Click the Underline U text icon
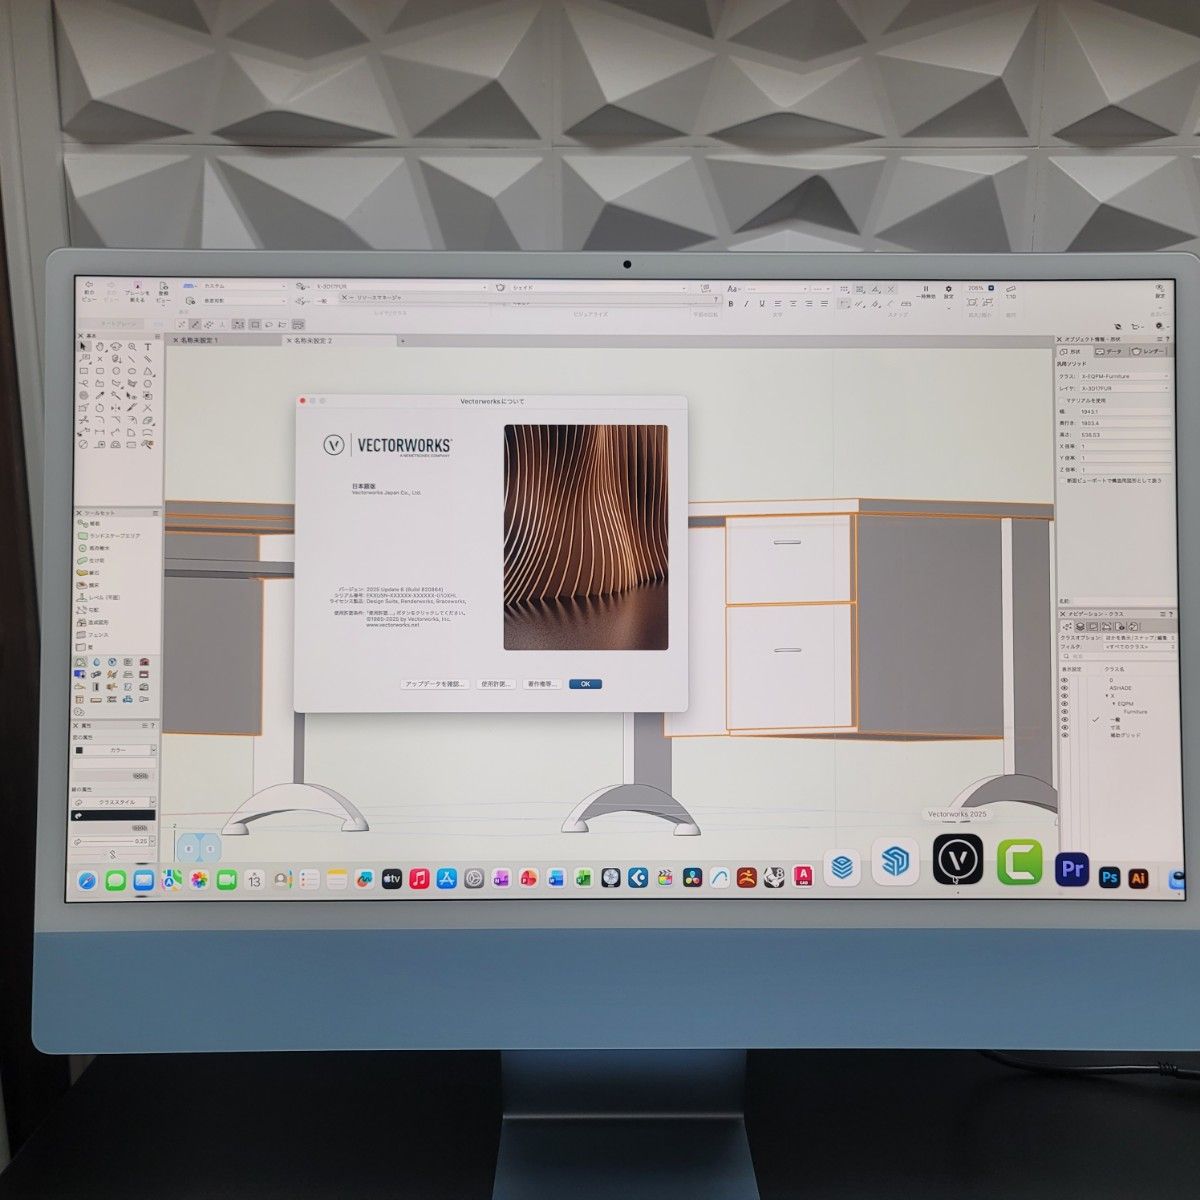Screen dimensions: 1200x1200 tap(760, 303)
